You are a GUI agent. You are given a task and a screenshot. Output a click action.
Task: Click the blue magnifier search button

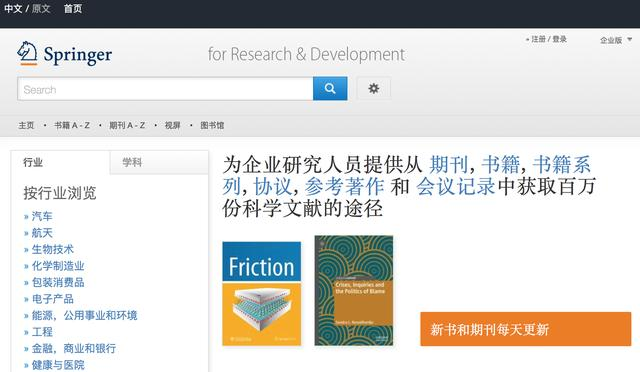tap(330, 88)
